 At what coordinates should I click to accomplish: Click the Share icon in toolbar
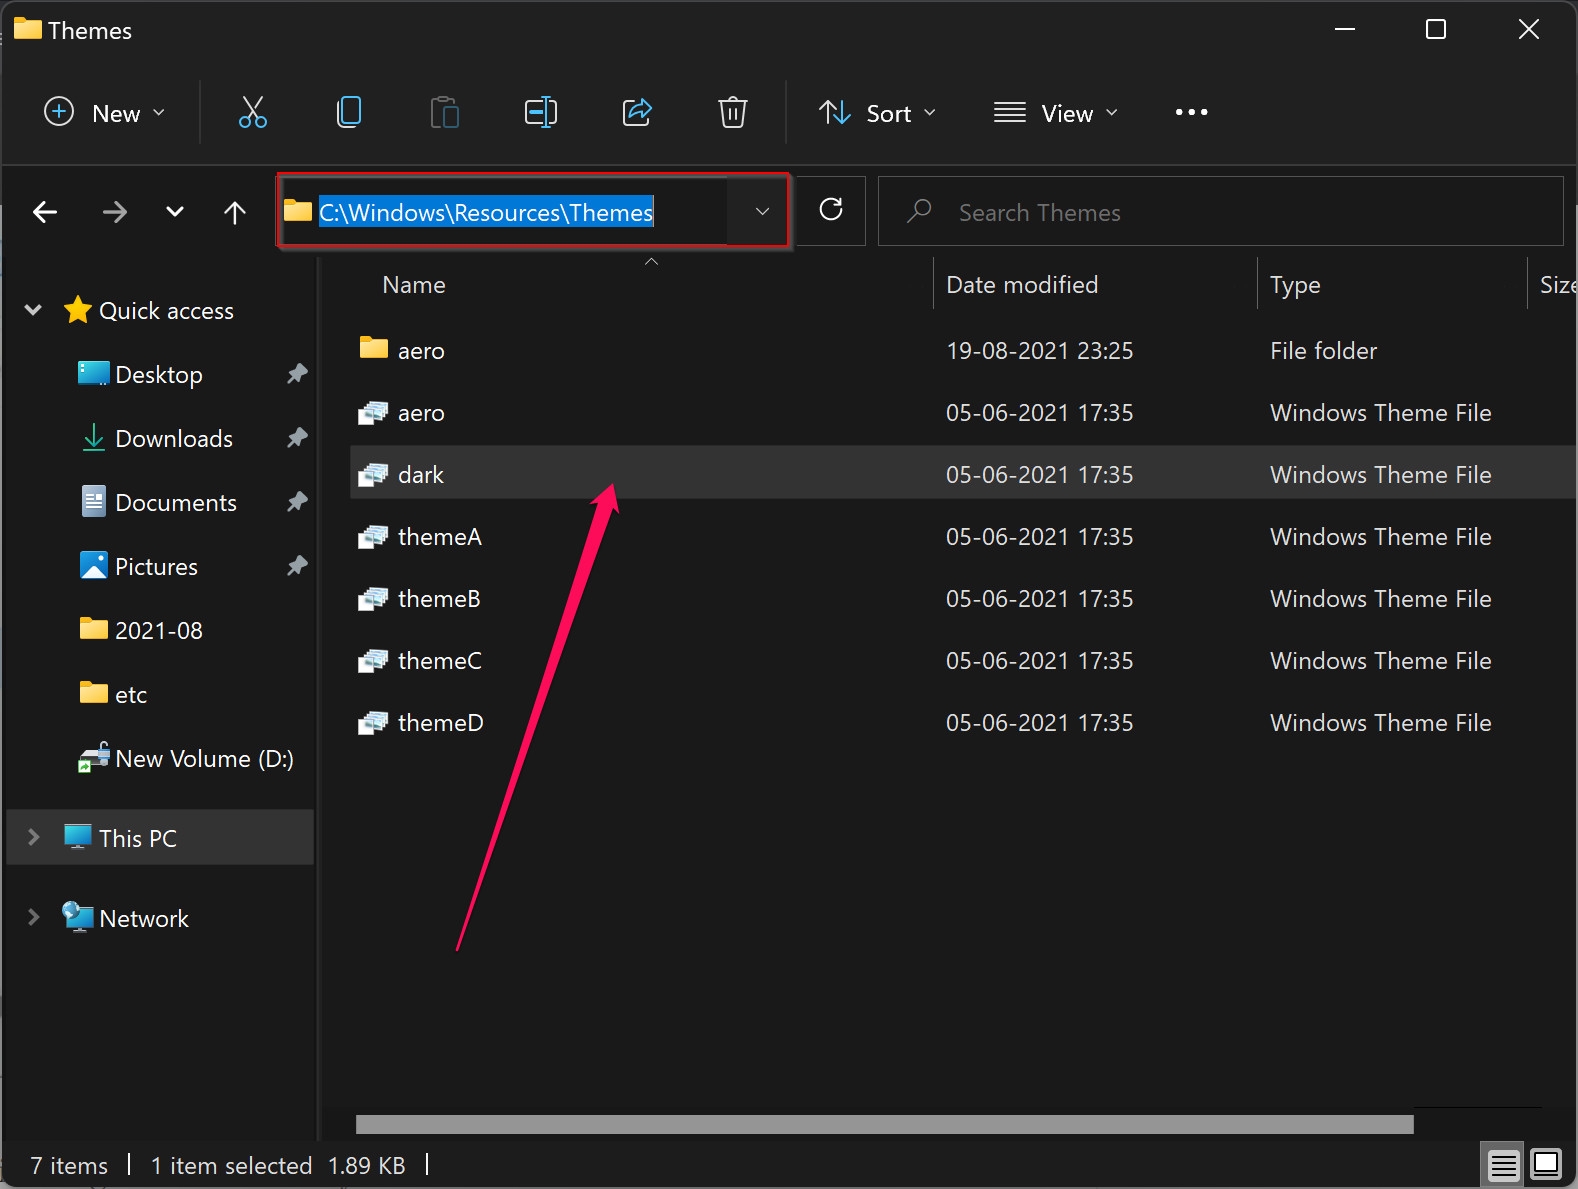tap(637, 112)
